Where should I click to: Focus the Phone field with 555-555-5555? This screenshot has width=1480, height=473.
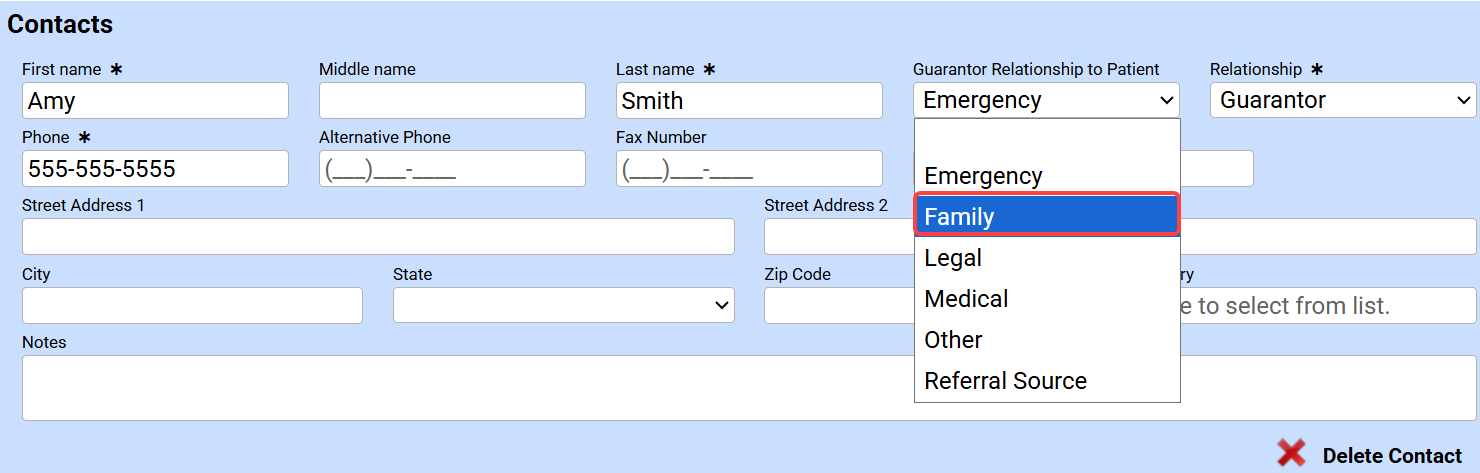[x=155, y=169]
